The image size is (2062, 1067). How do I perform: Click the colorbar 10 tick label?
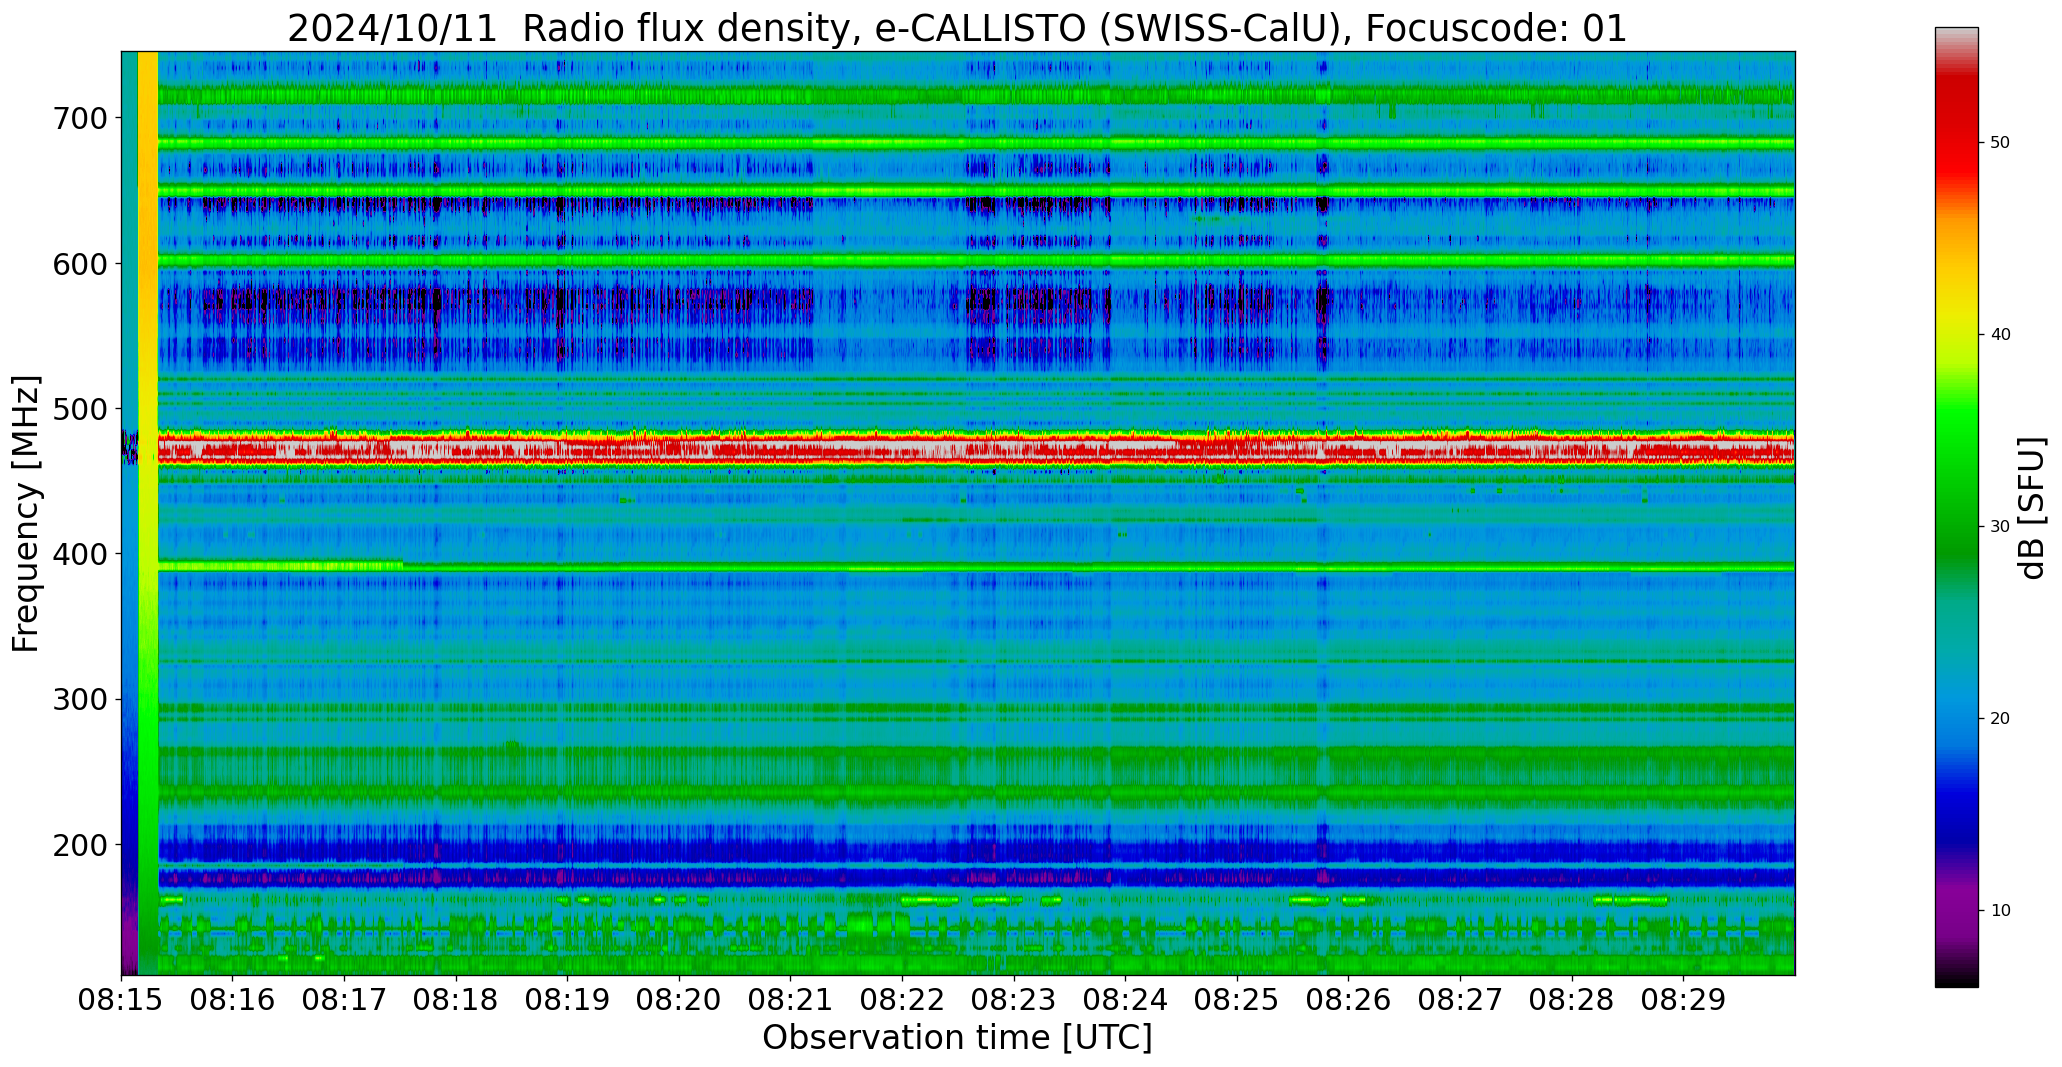[x=2000, y=911]
